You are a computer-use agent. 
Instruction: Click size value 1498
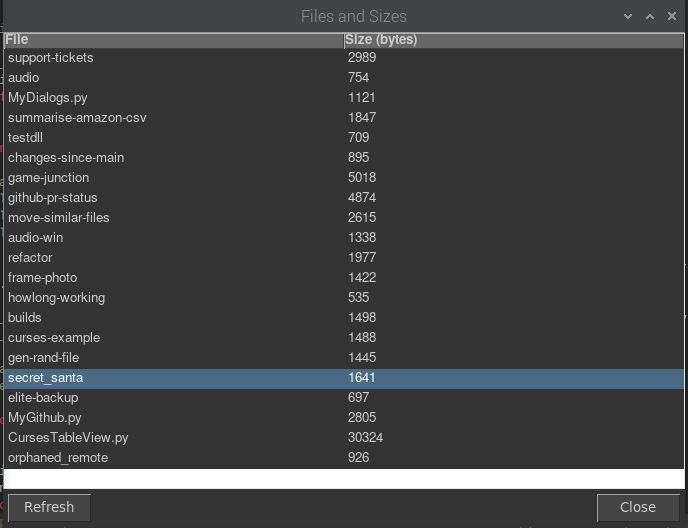(362, 317)
